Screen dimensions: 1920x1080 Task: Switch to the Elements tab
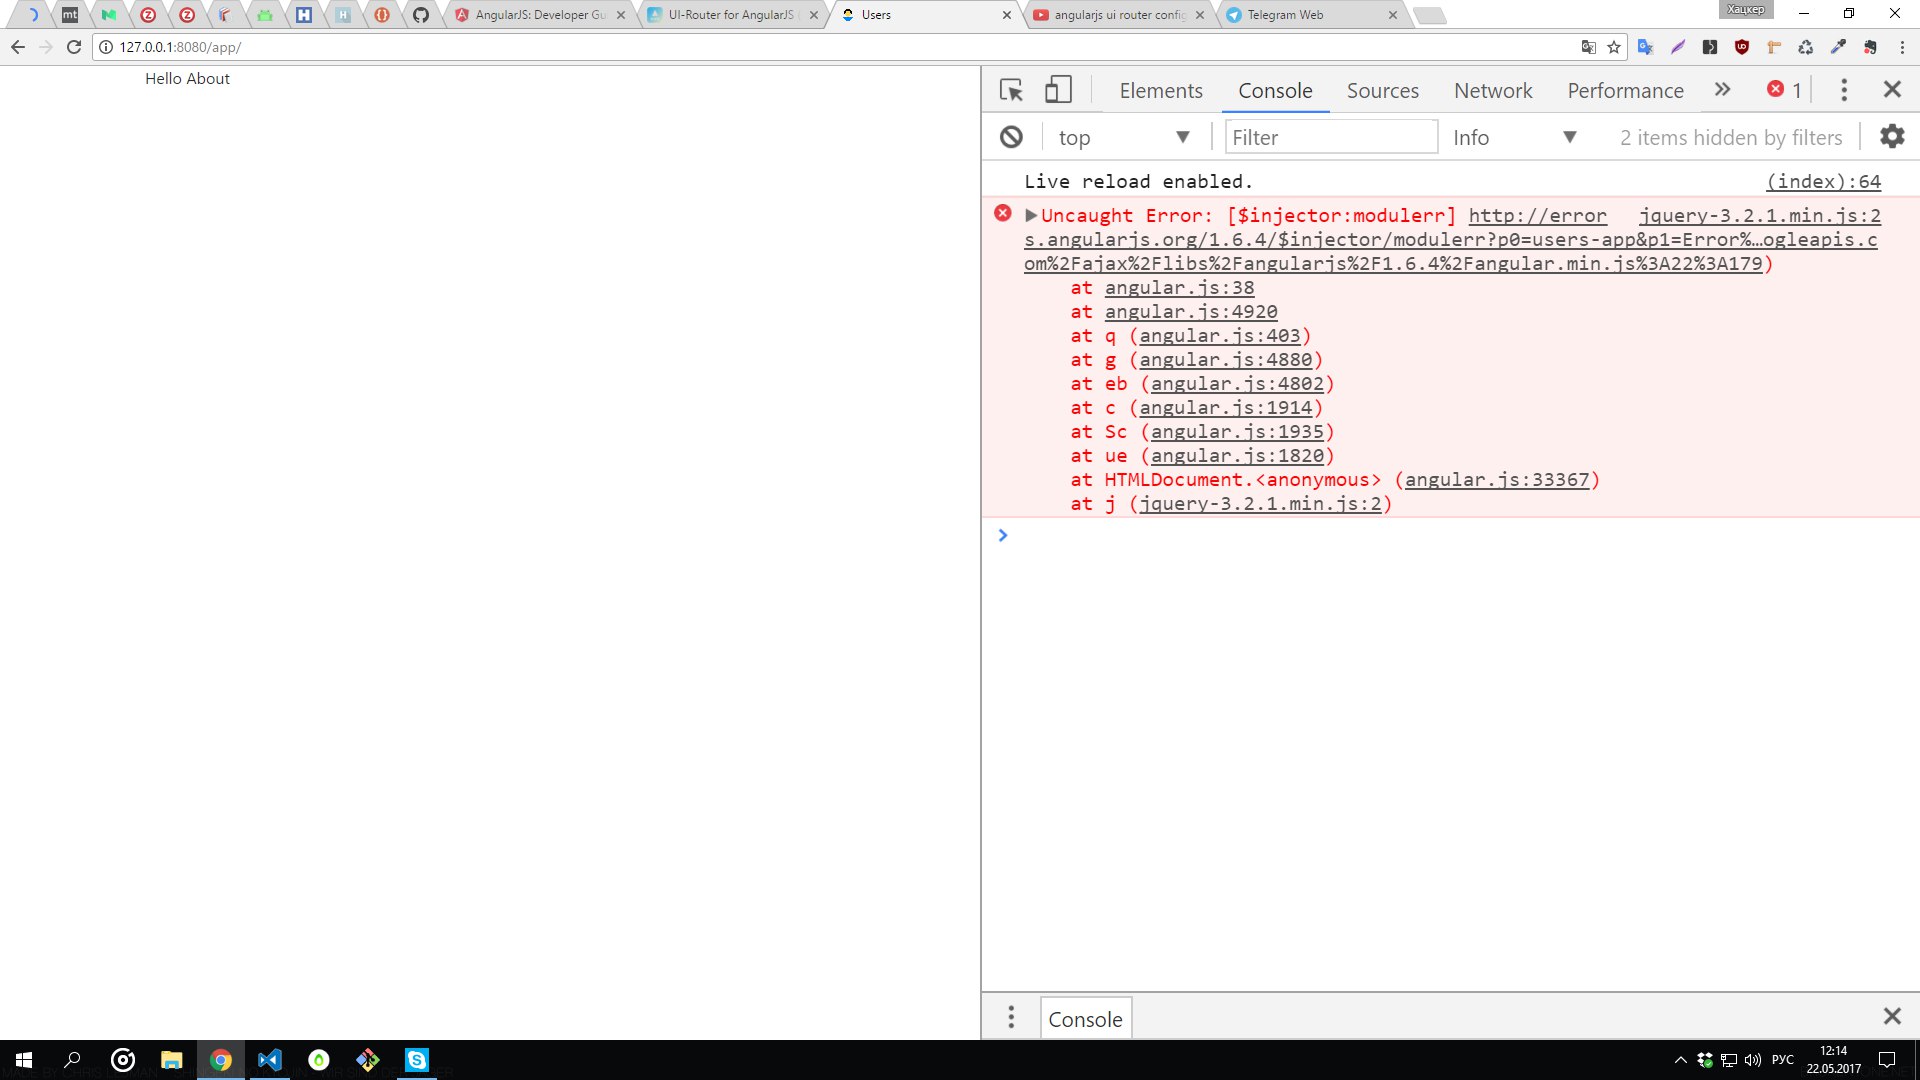tap(1160, 91)
